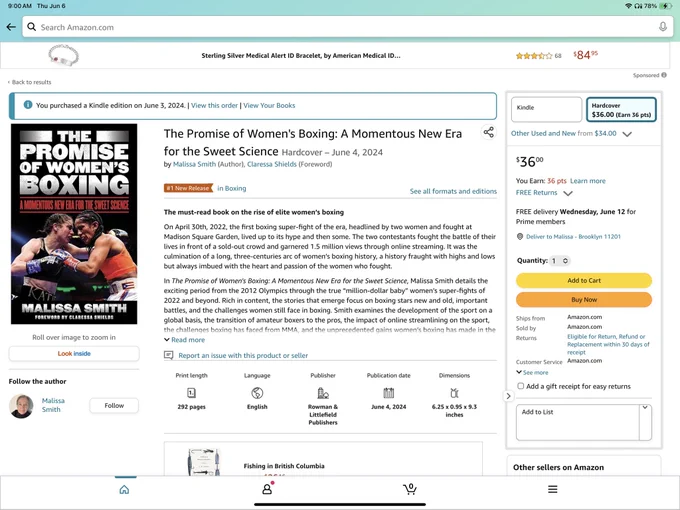Click the report issue speech icon

pyautogui.click(x=168, y=355)
